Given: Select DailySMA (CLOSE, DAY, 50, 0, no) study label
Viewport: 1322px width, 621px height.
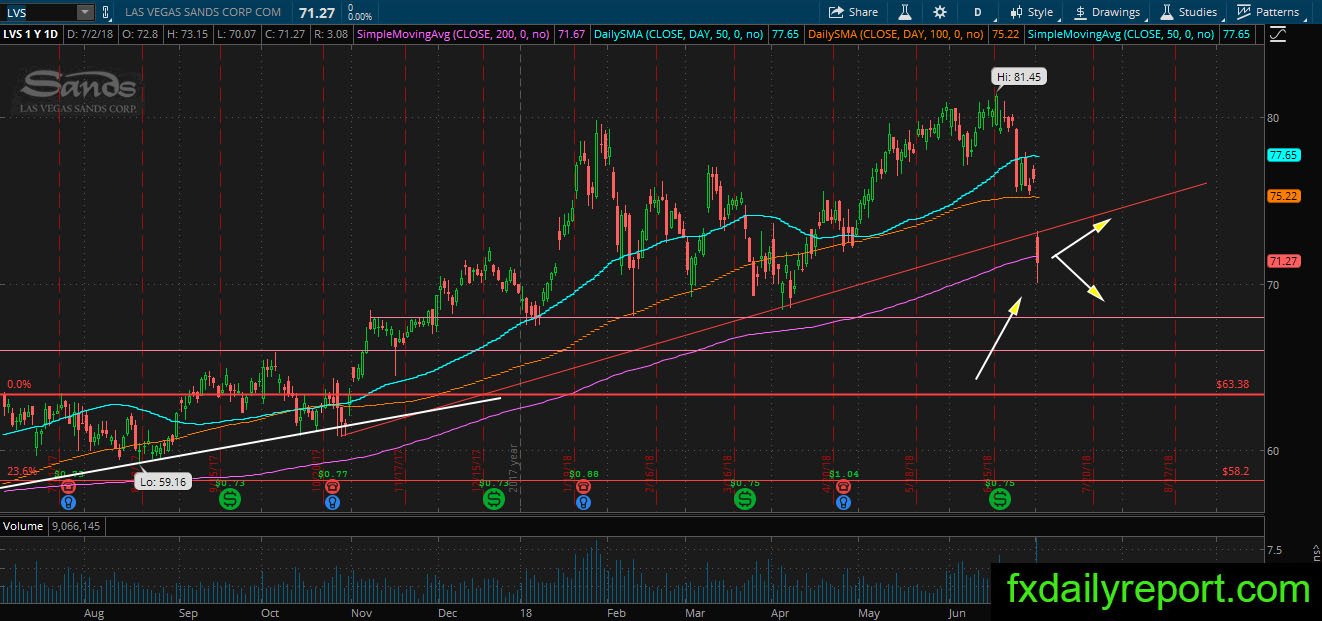Looking at the screenshot, I should (x=678, y=34).
